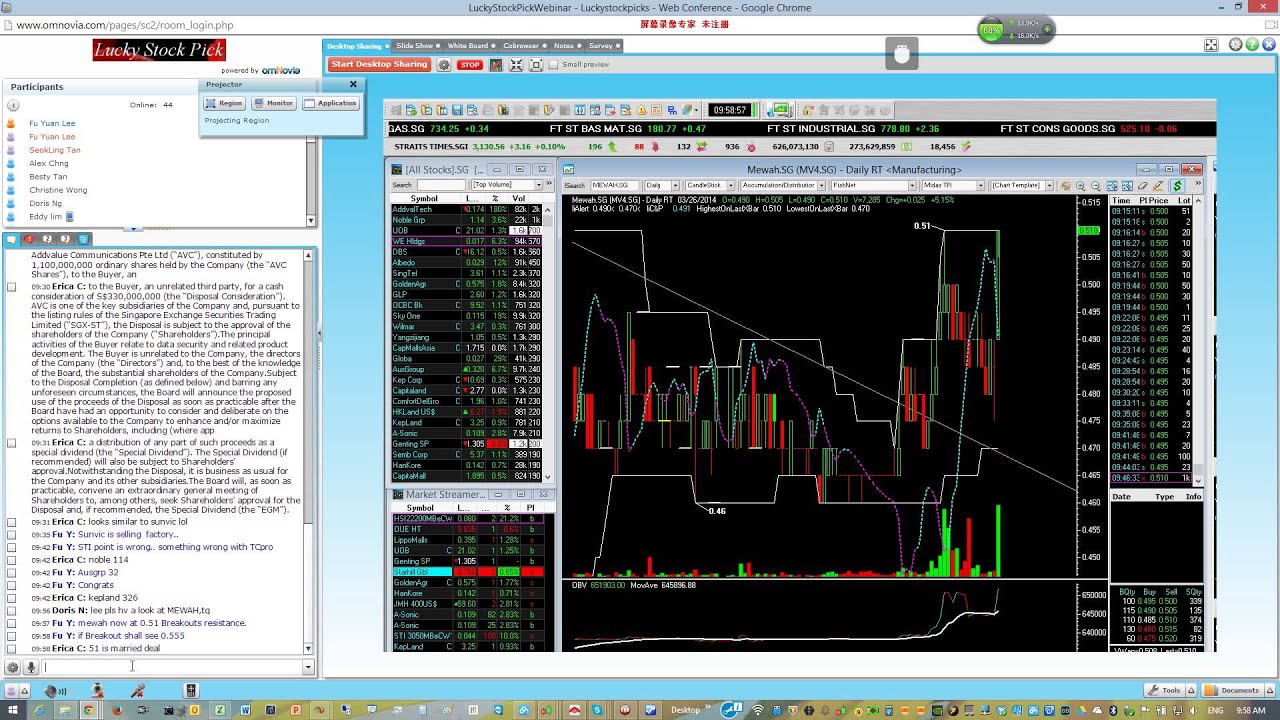Screen dimensions: 1280x720
Task: Click Eddy lim's mobile phone icon
Action: tap(69, 216)
